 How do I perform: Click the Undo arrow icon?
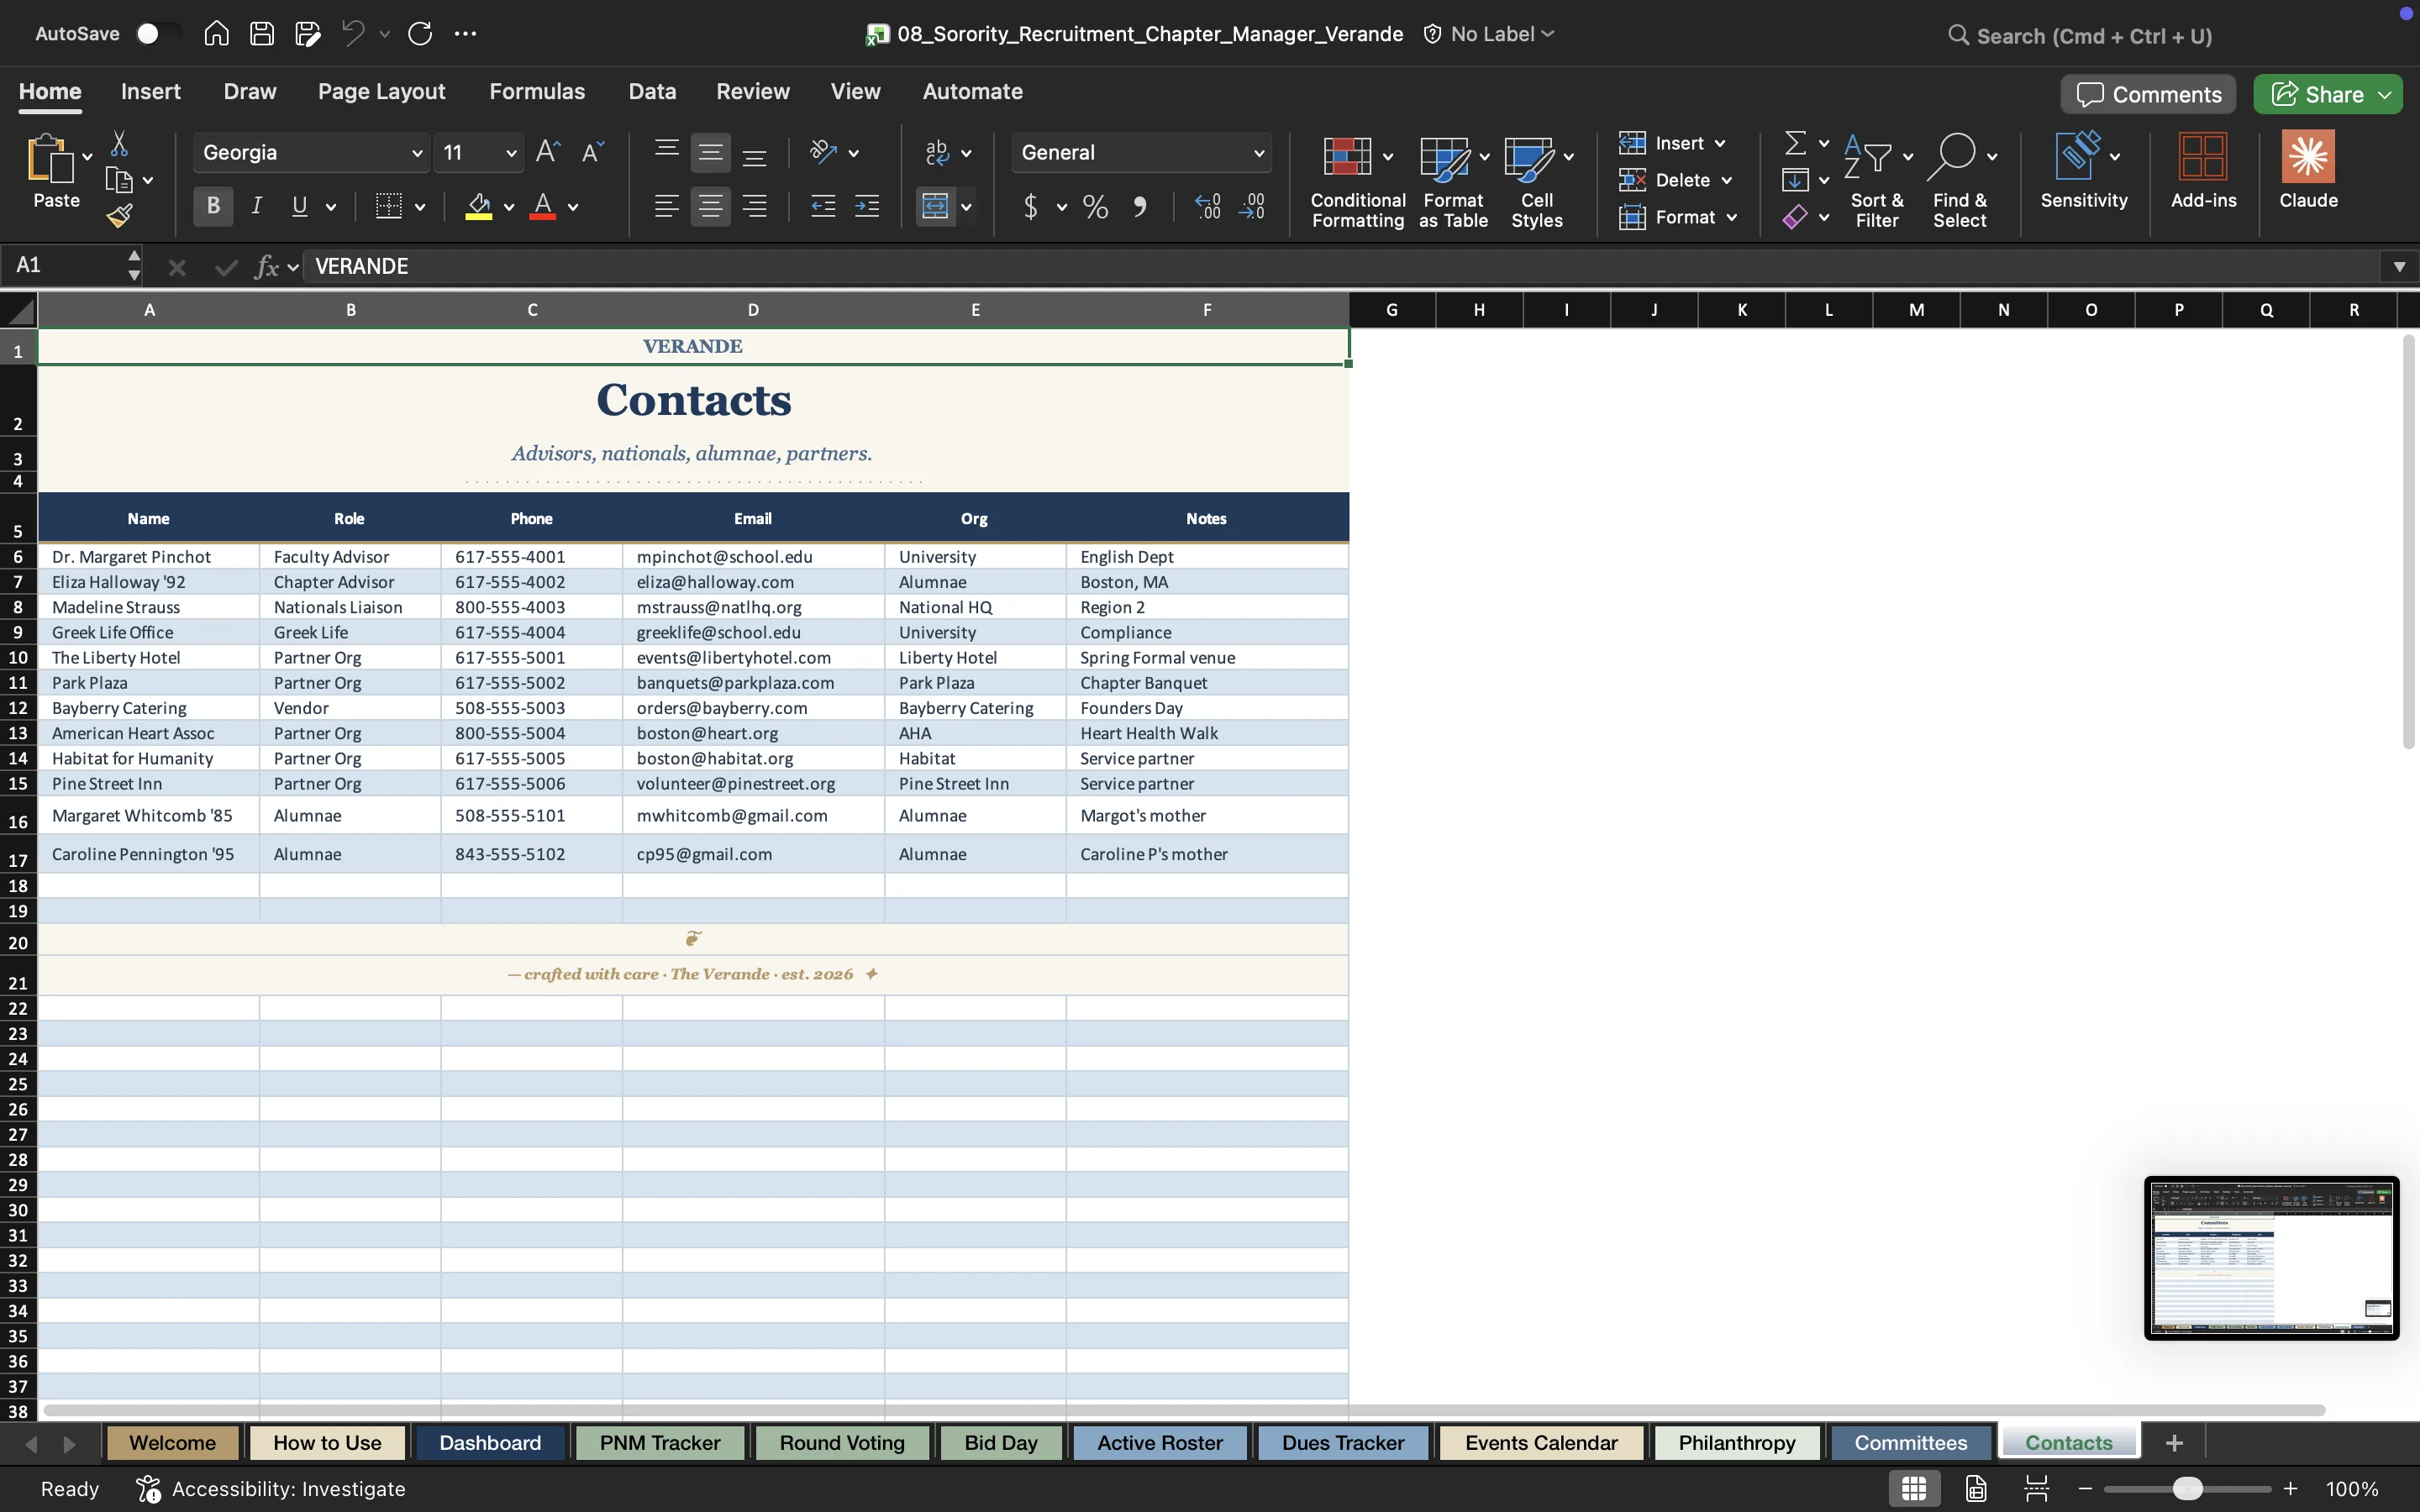click(x=352, y=34)
